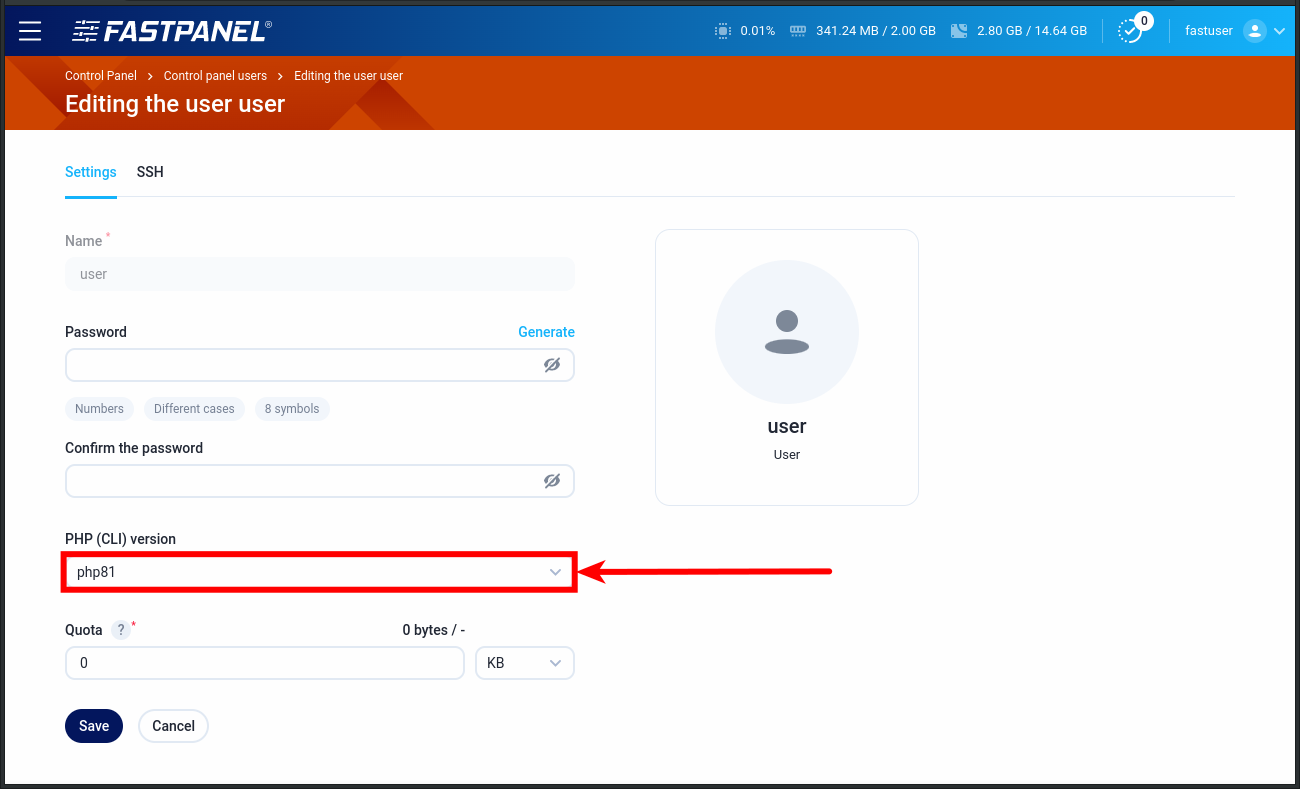Click the disk usage icon

(x=959, y=31)
